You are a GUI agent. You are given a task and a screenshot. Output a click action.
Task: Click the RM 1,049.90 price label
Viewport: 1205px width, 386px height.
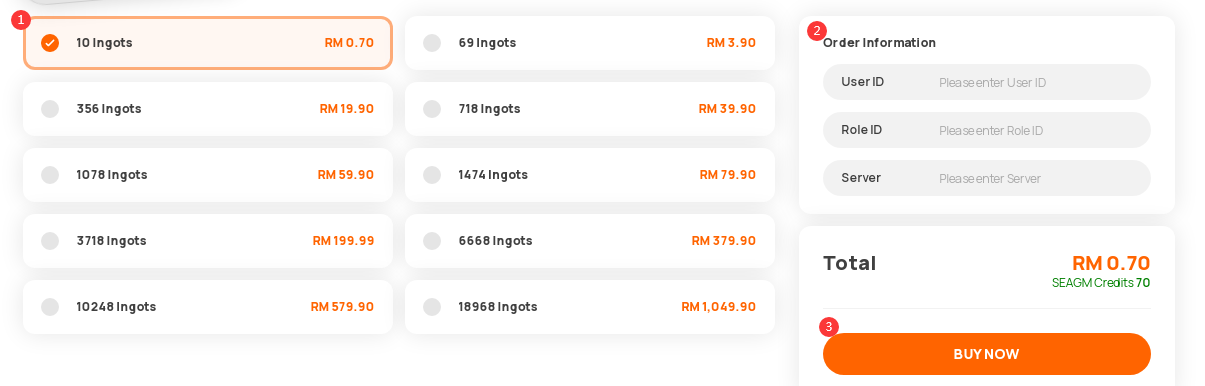point(719,307)
